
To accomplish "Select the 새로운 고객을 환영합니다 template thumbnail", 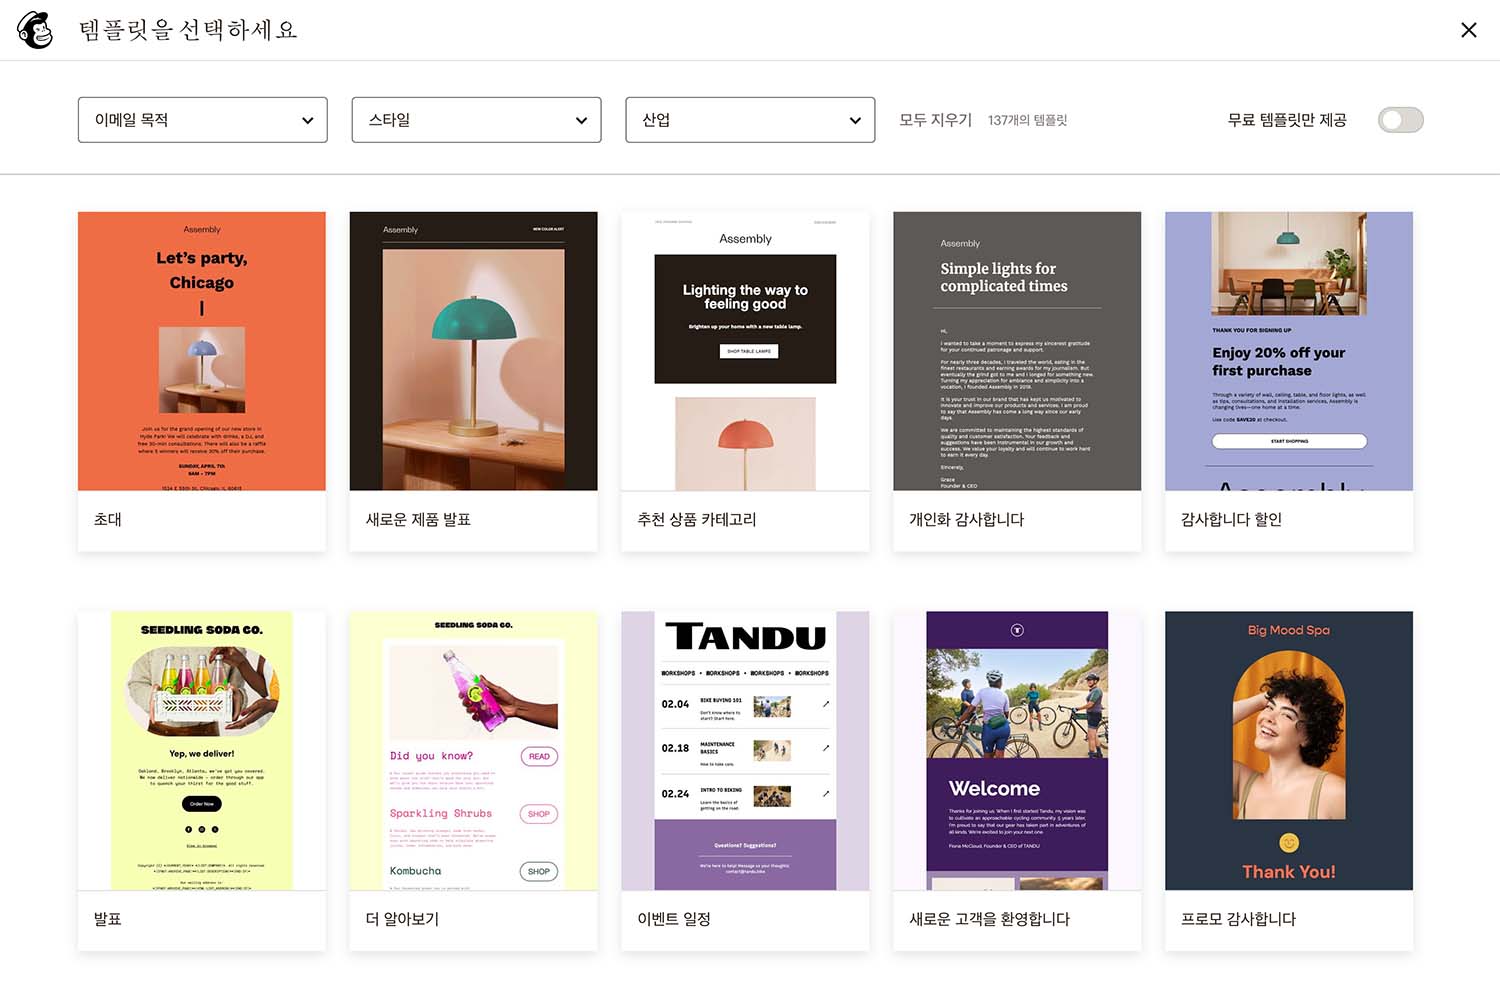I will tap(1017, 751).
